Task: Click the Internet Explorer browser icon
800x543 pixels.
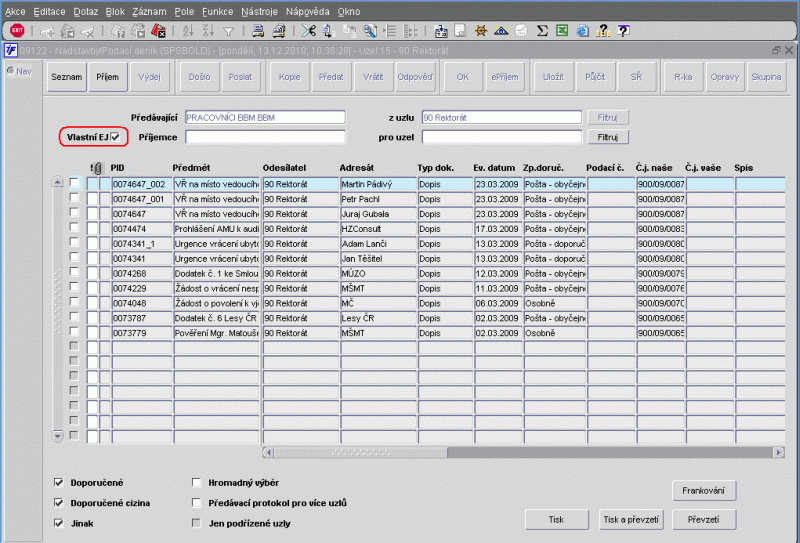Action: click(x=582, y=31)
